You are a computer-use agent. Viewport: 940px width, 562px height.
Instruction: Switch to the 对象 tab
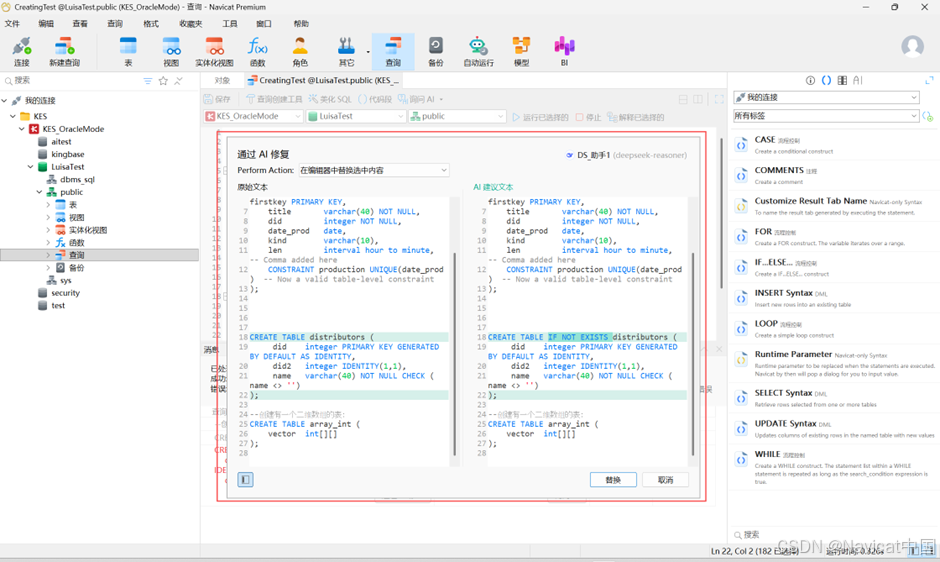point(222,80)
